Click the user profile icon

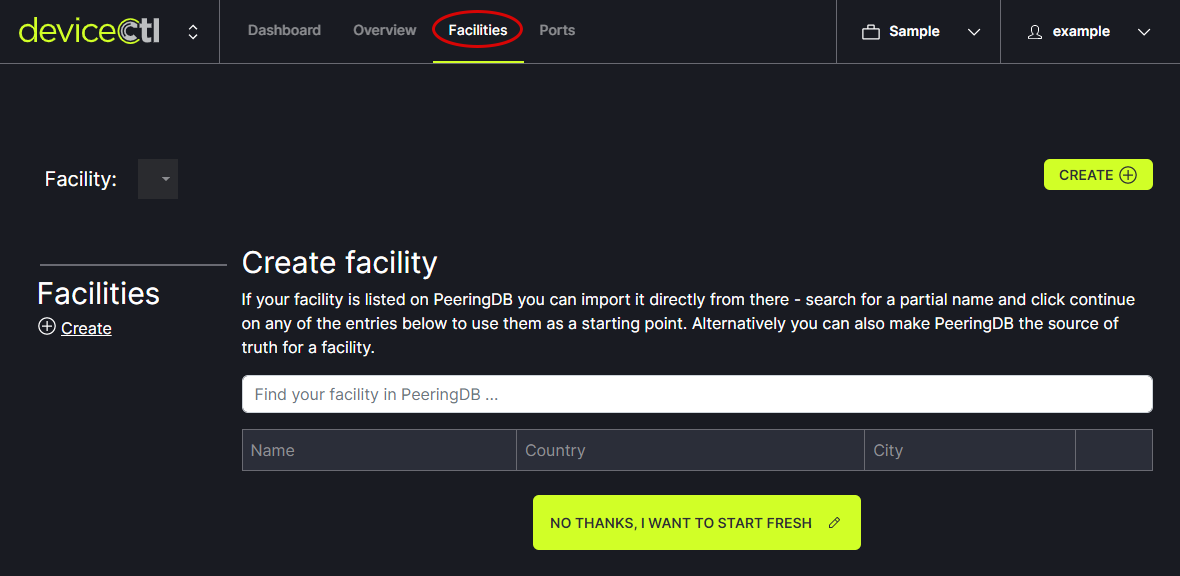pos(1035,32)
